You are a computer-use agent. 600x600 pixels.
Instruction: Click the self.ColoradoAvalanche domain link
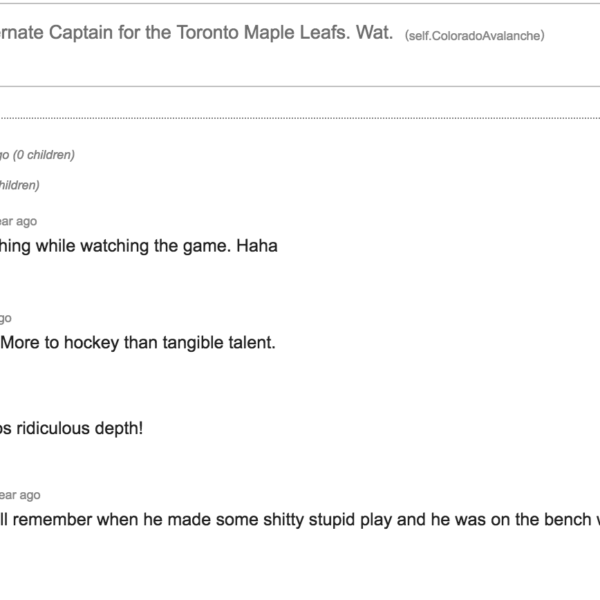(x=474, y=36)
